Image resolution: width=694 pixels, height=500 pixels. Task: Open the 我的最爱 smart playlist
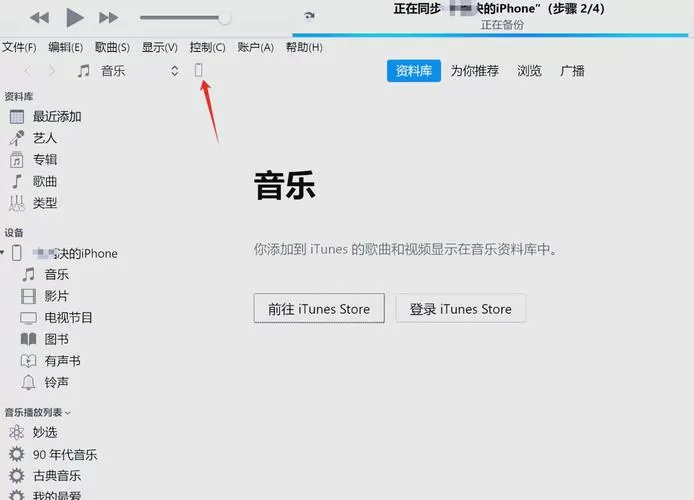click(x=45, y=495)
